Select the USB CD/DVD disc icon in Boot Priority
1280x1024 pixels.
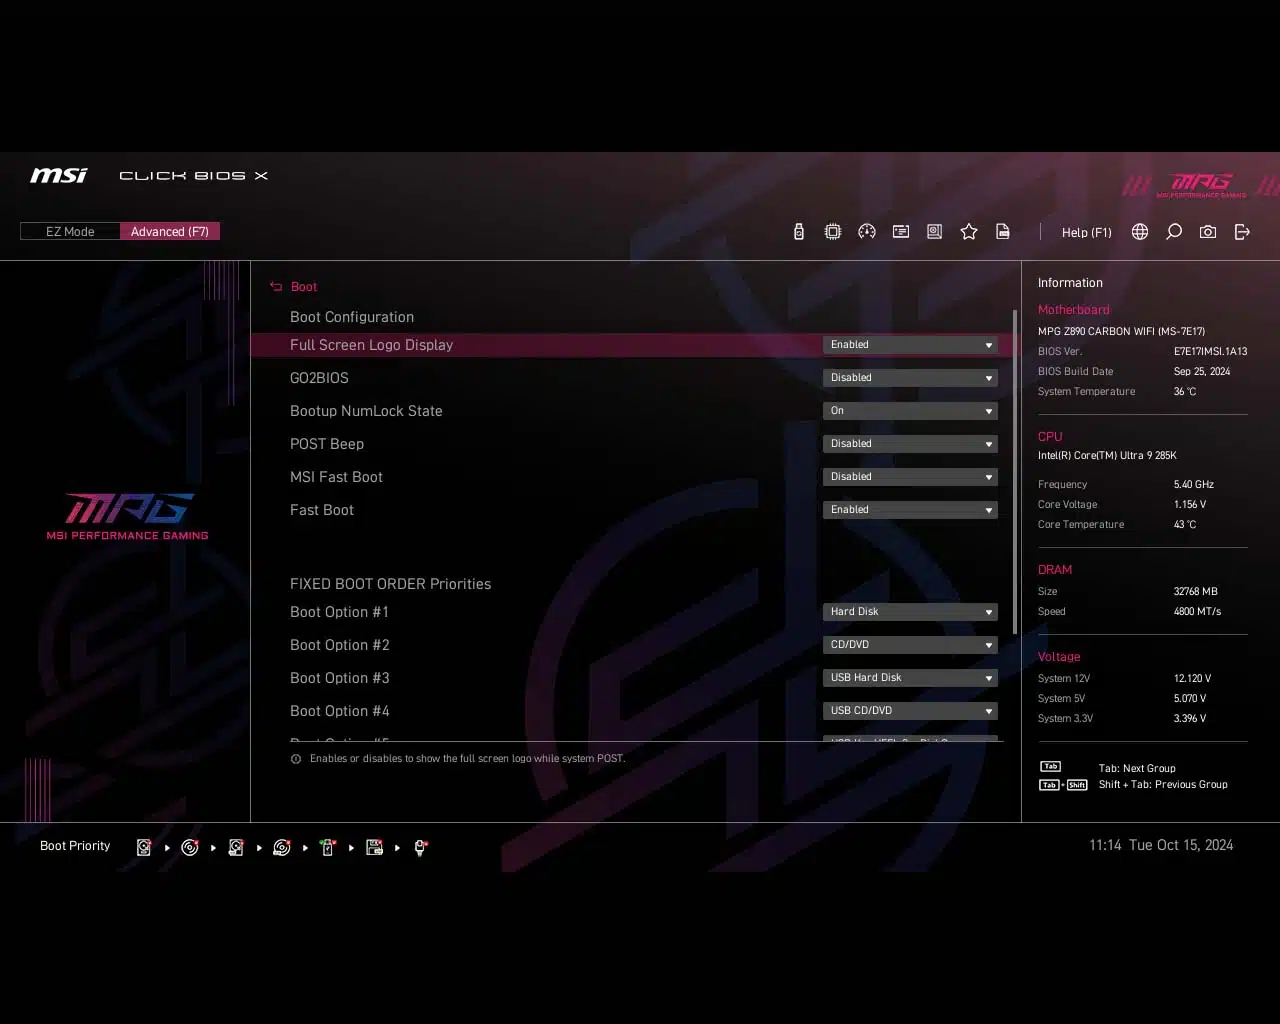tap(282, 847)
